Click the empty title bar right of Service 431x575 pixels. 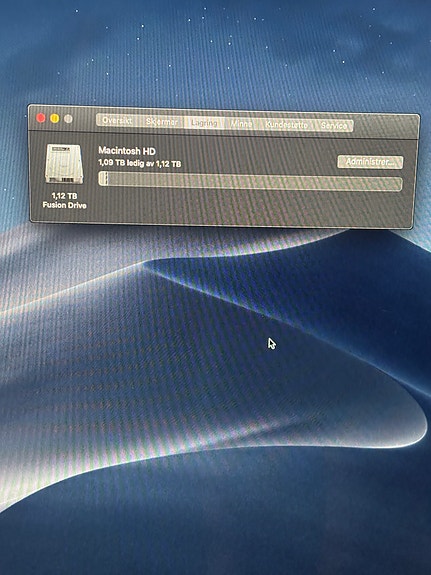[x=385, y=127]
